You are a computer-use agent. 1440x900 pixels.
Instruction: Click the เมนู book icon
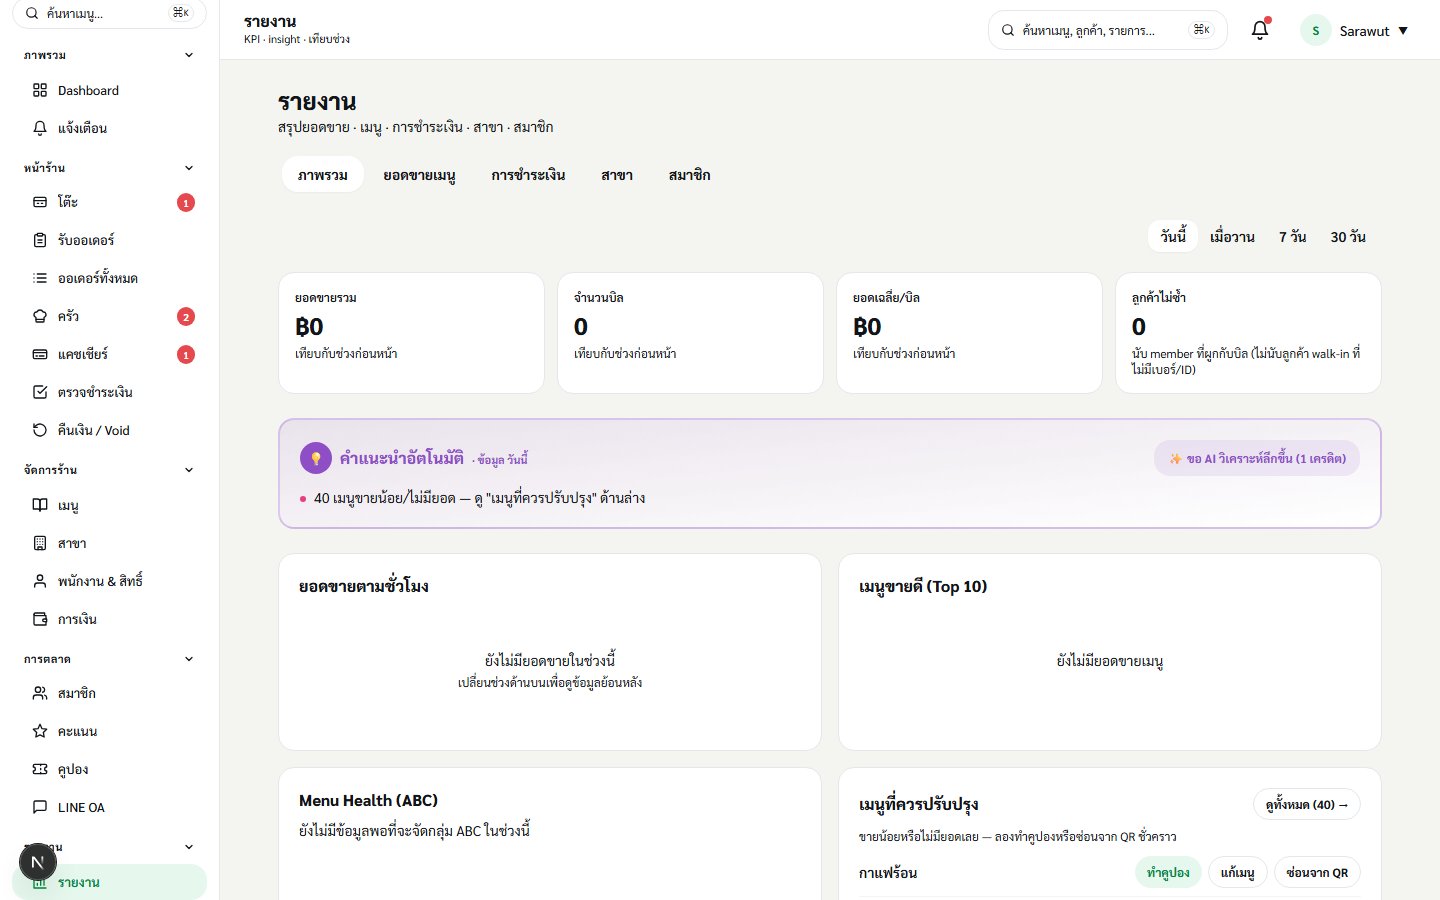[x=40, y=505]
